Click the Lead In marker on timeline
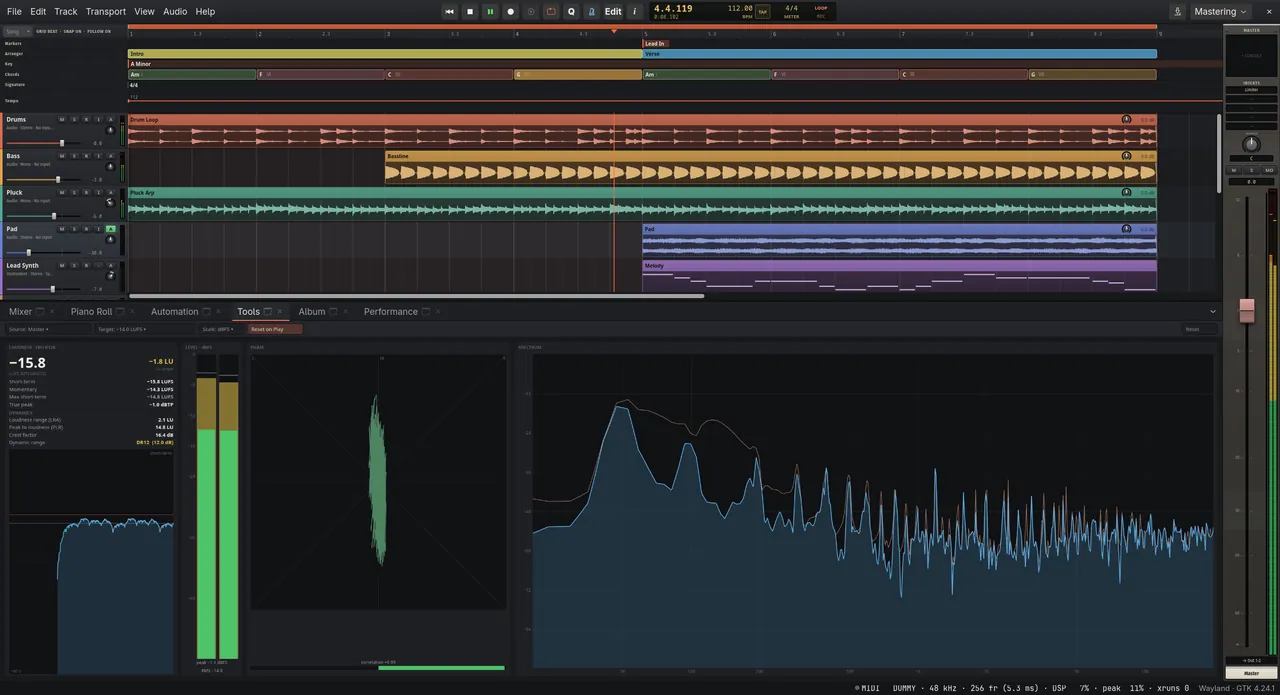Viewport: 1280px width, 695px height. coord(655,44)
